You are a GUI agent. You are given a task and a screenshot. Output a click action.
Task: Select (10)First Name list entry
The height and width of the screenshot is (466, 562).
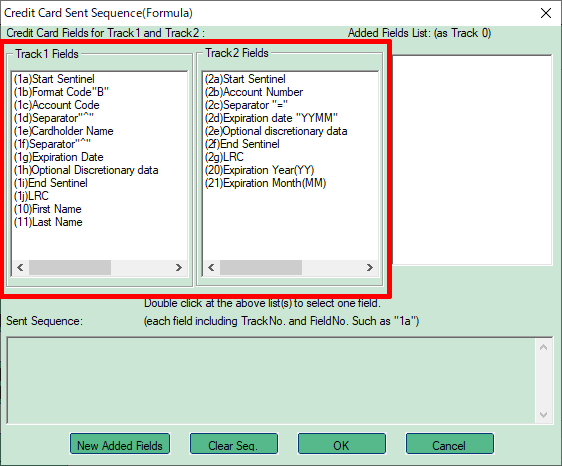point(48,209)
